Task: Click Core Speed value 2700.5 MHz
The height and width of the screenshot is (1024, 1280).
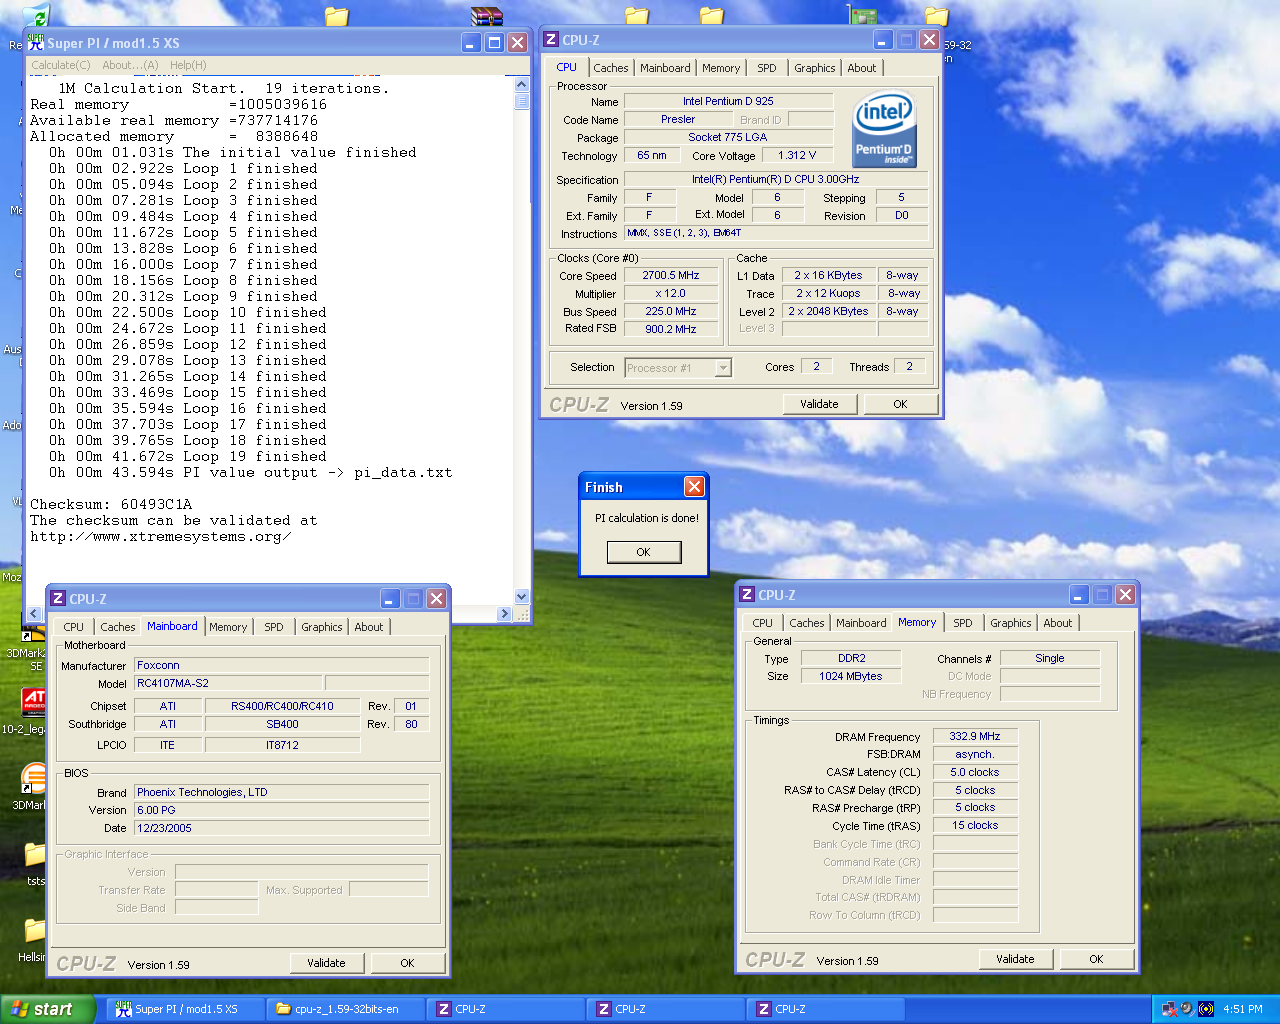Action: tap(671, 275)
